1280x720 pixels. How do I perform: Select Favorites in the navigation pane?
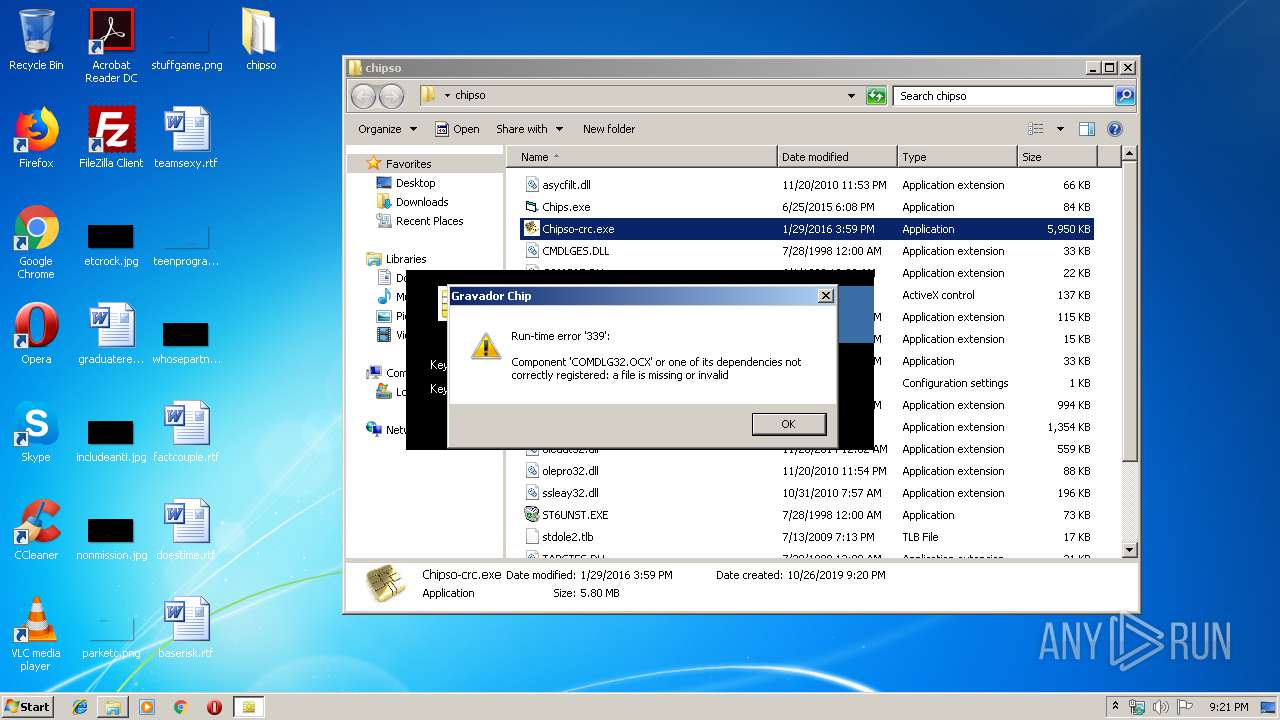point(408,164)
